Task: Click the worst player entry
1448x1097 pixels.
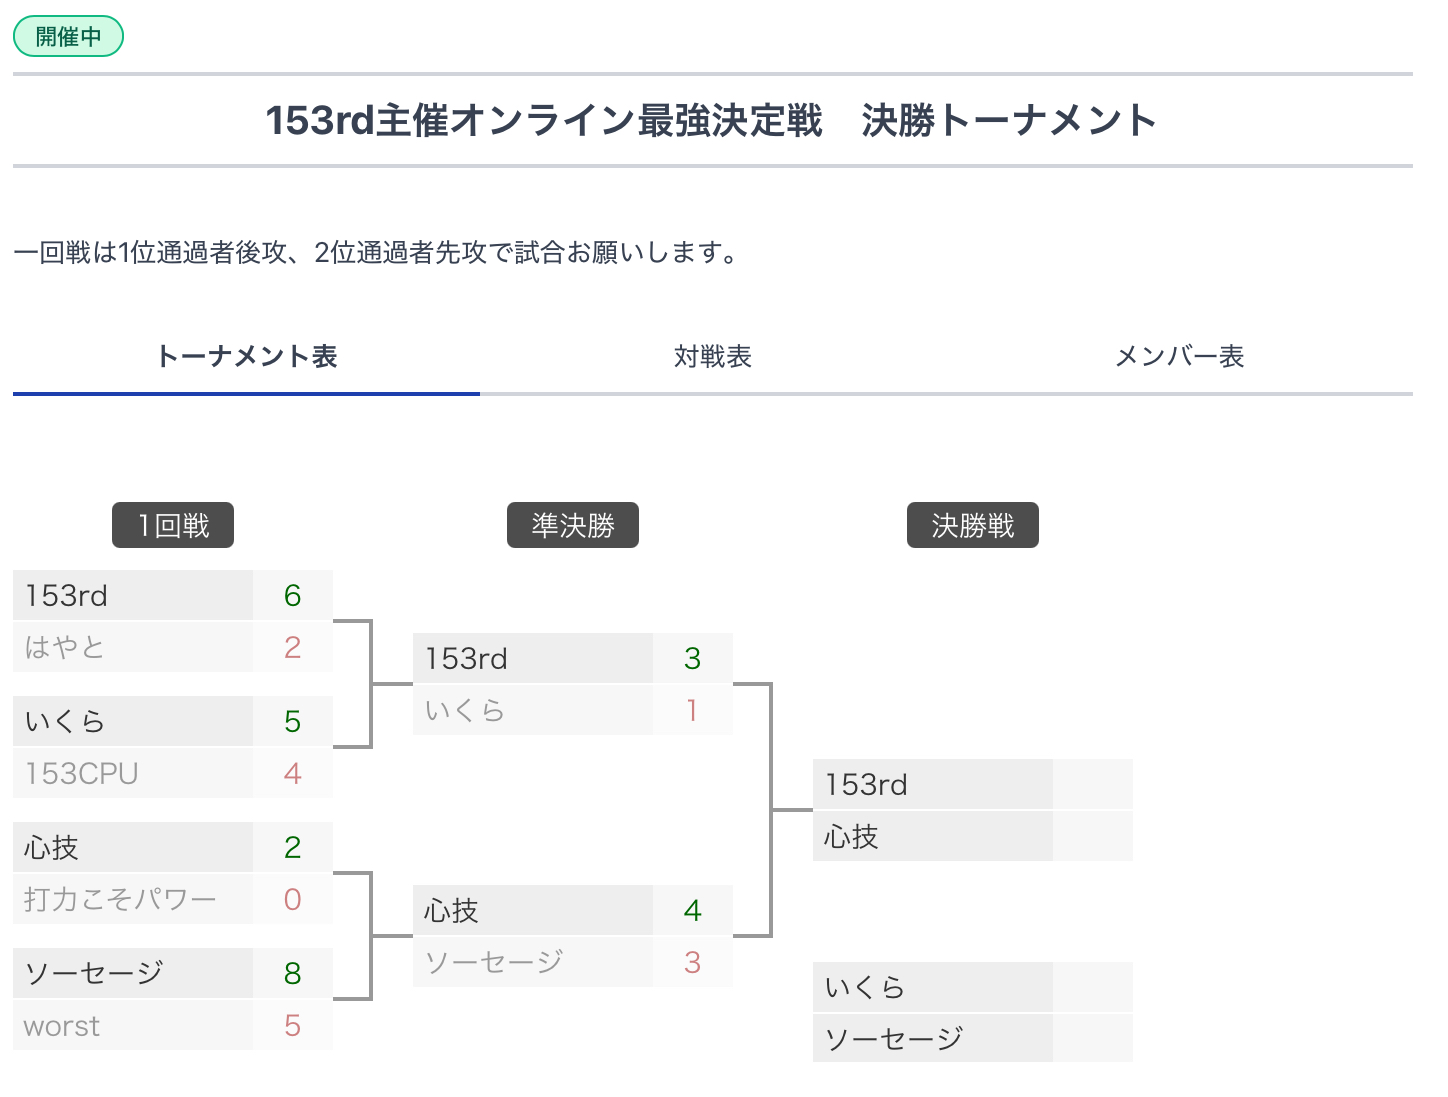Action: coord(133,1025)
